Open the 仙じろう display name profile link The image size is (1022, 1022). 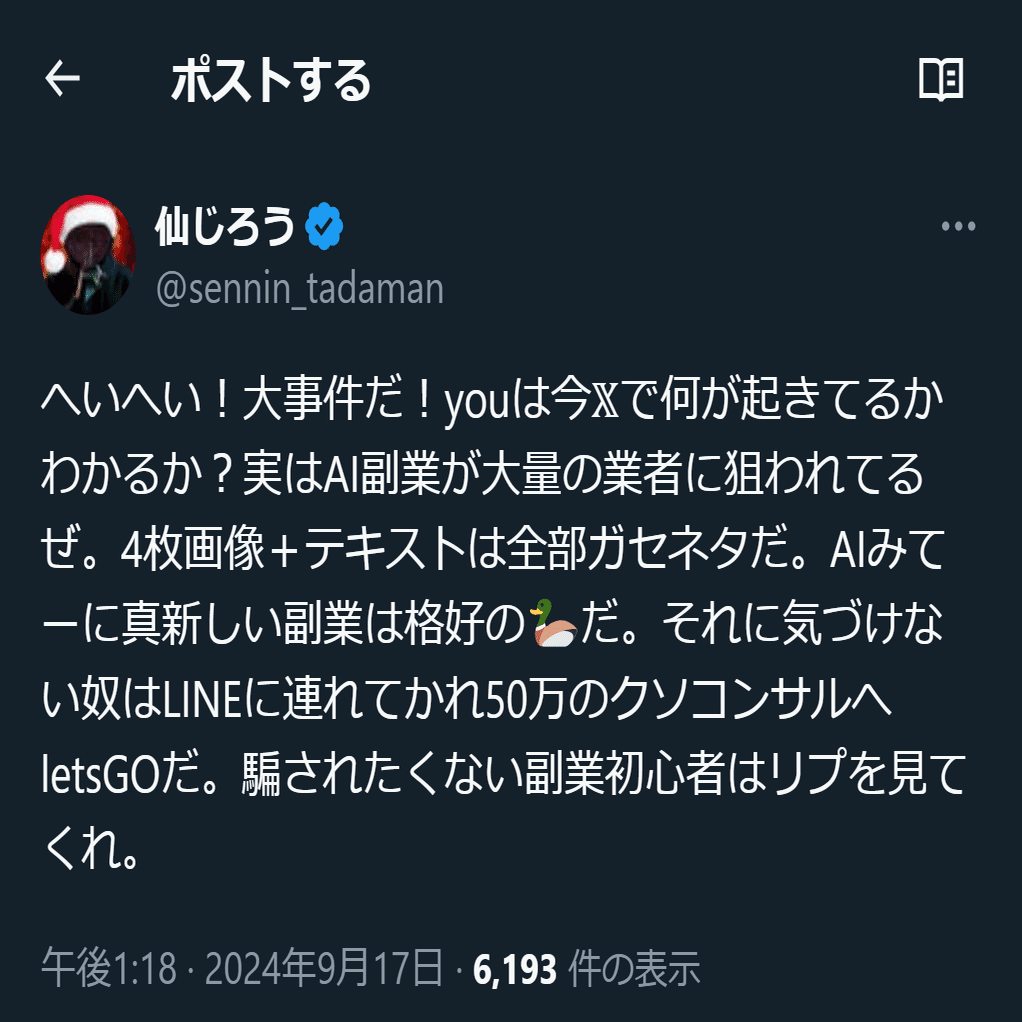225,226
